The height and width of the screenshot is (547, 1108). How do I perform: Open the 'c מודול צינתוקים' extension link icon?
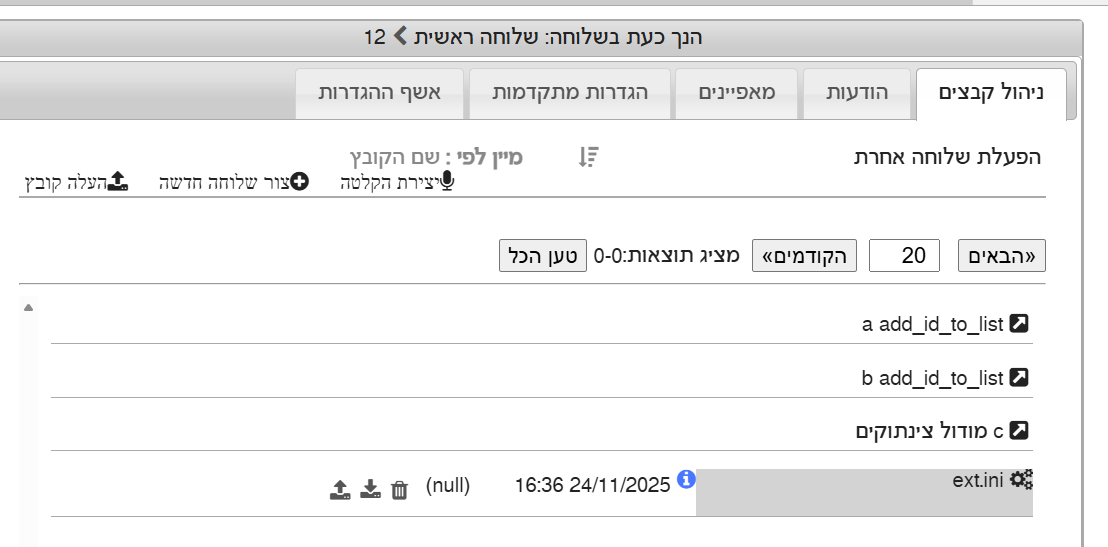(1019, 431)
